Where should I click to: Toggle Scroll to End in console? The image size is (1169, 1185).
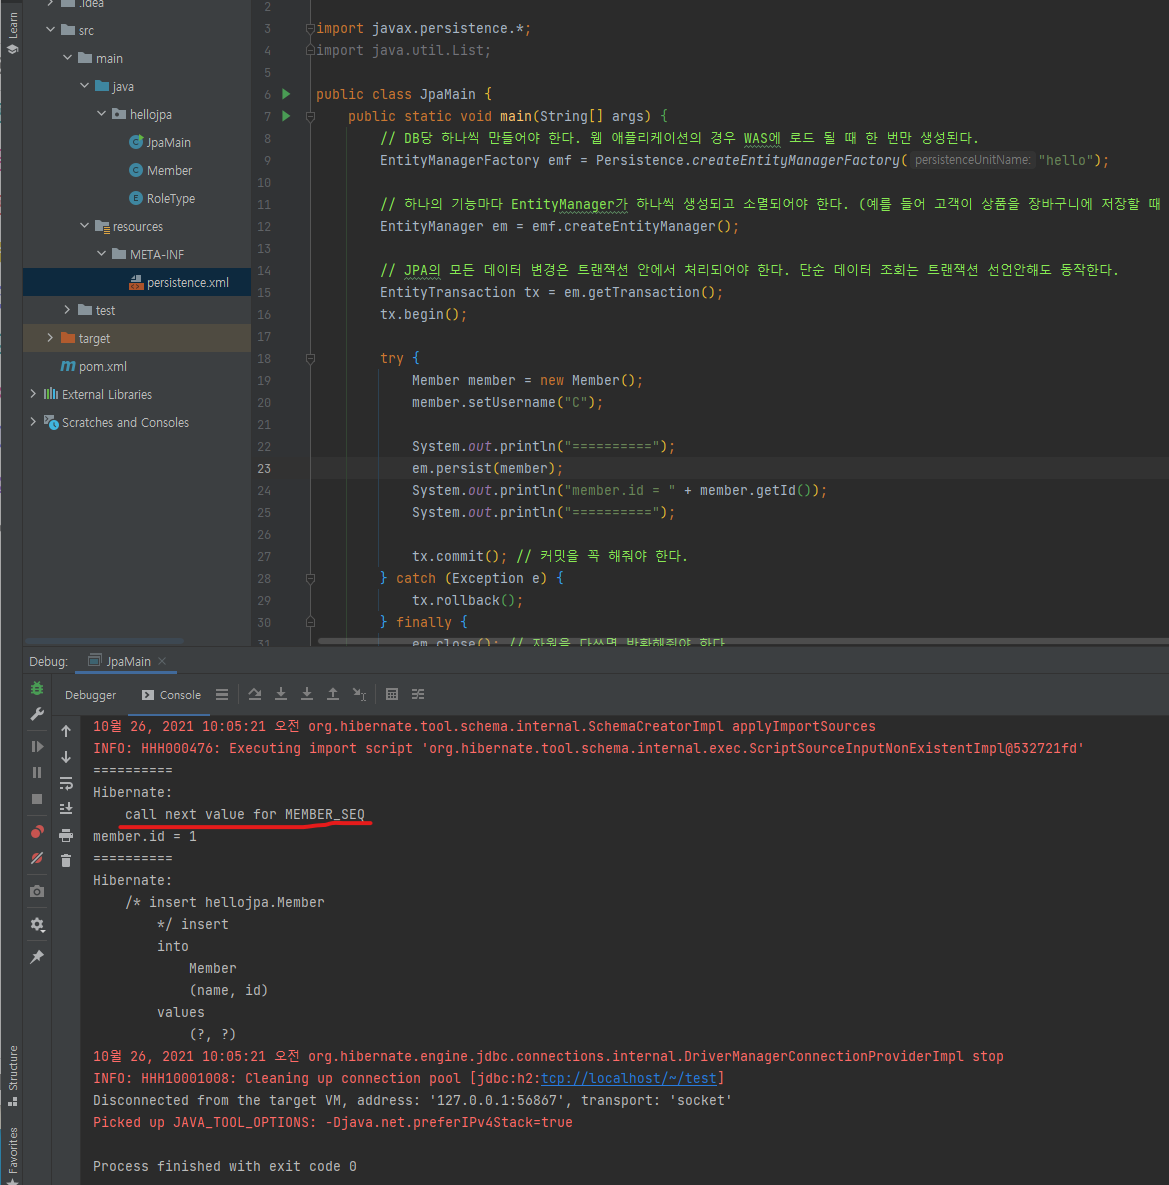click(x=66, y=809)
